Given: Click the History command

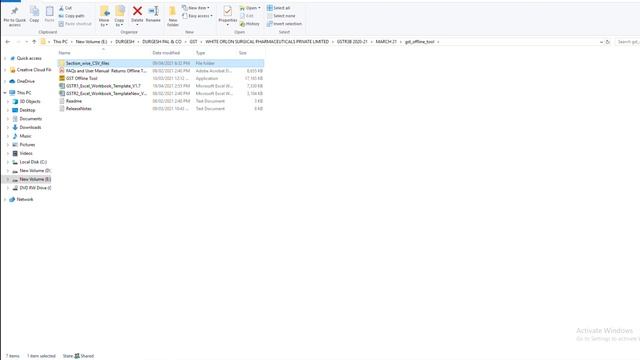Looking at the screenshot, I should tap(249, 24).
